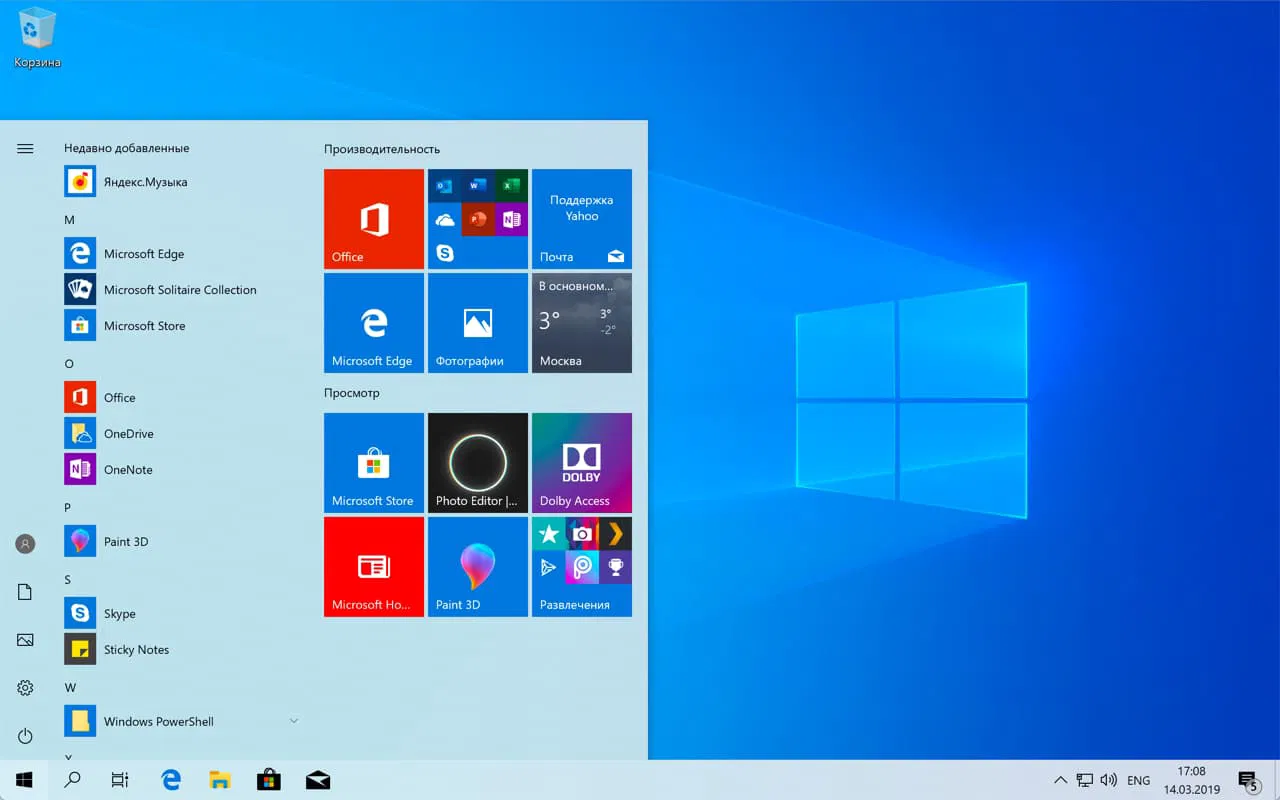Open the Поддержка Yahoo Почта tile
Screen dimensions: 1280x800
pos(581,218)
